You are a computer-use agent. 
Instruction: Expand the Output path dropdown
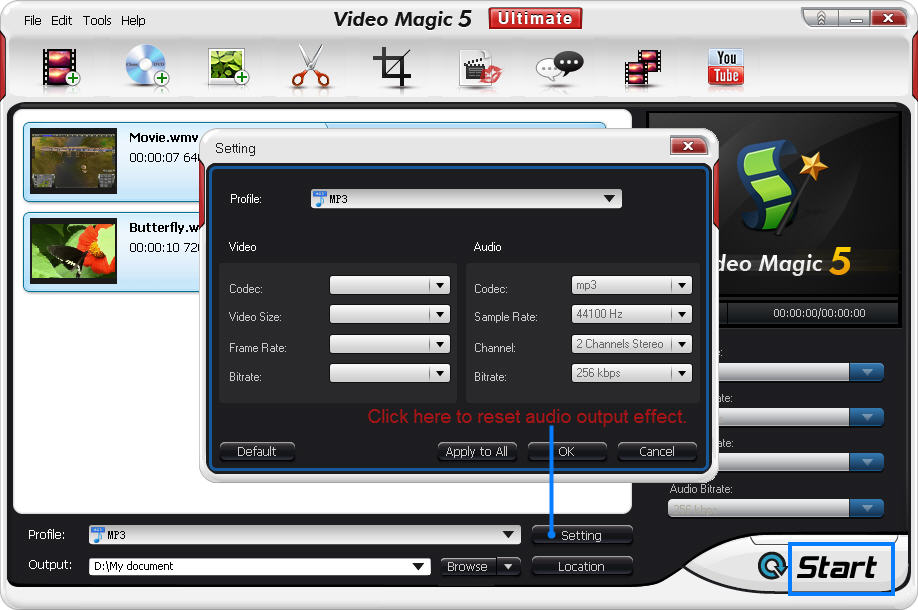click(x=418, y=566)
